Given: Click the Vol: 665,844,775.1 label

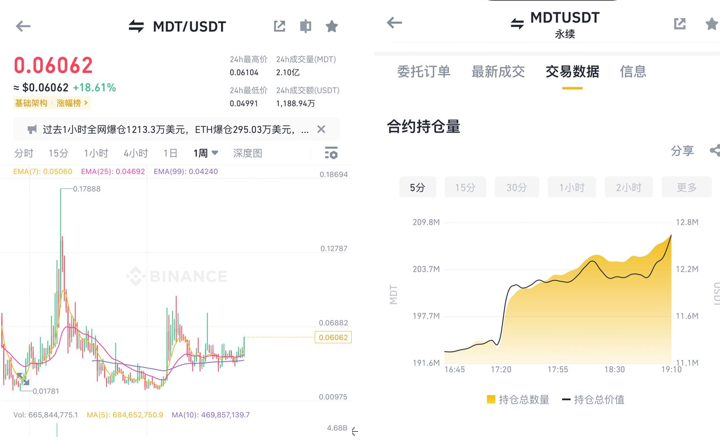Looking at the screenshot, I should pos(45,415).
